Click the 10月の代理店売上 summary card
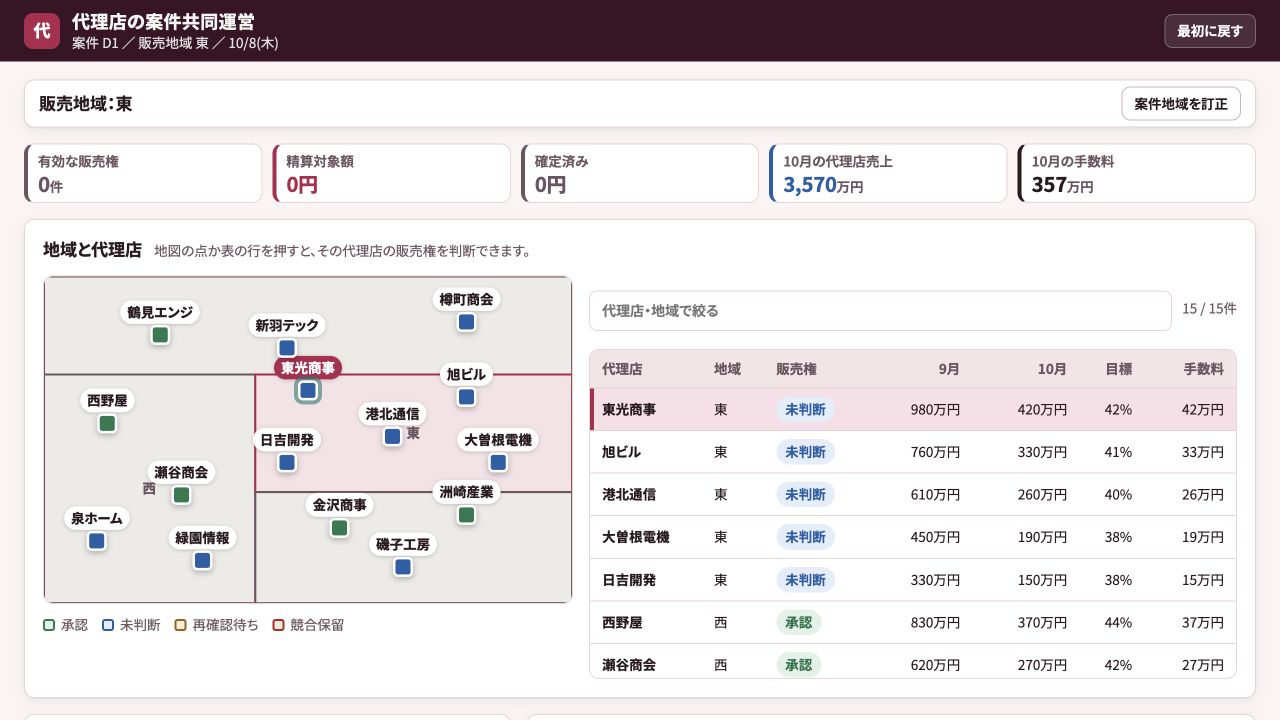The height and width of the screenshot is (720, 1280). [888, 173]
